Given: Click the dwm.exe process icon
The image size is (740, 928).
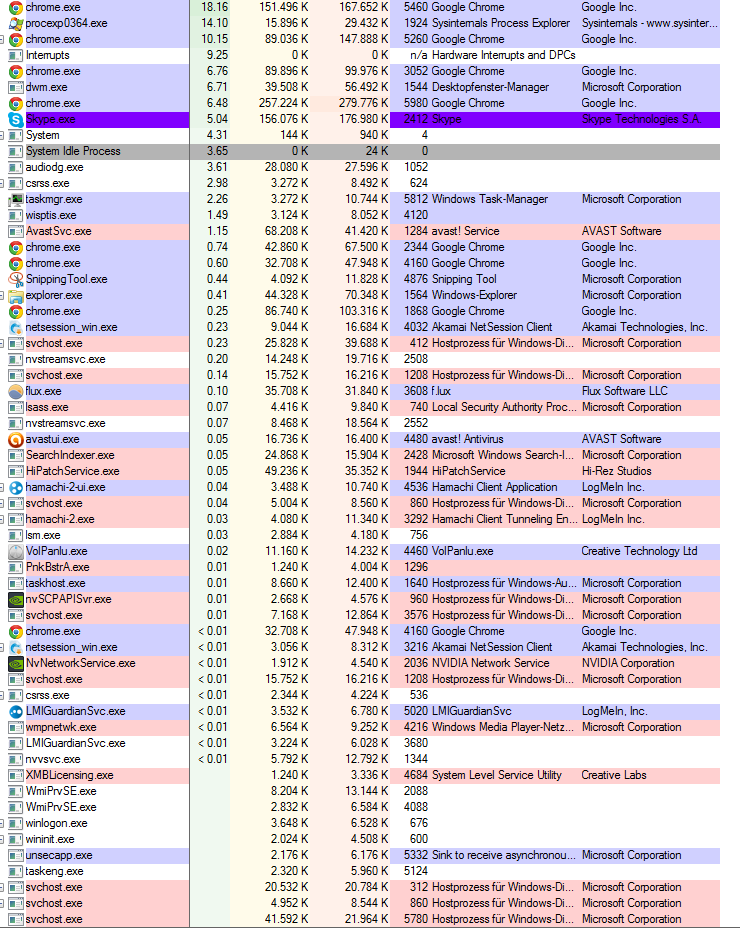Looking at the screenshot, I should pos(16,87).
